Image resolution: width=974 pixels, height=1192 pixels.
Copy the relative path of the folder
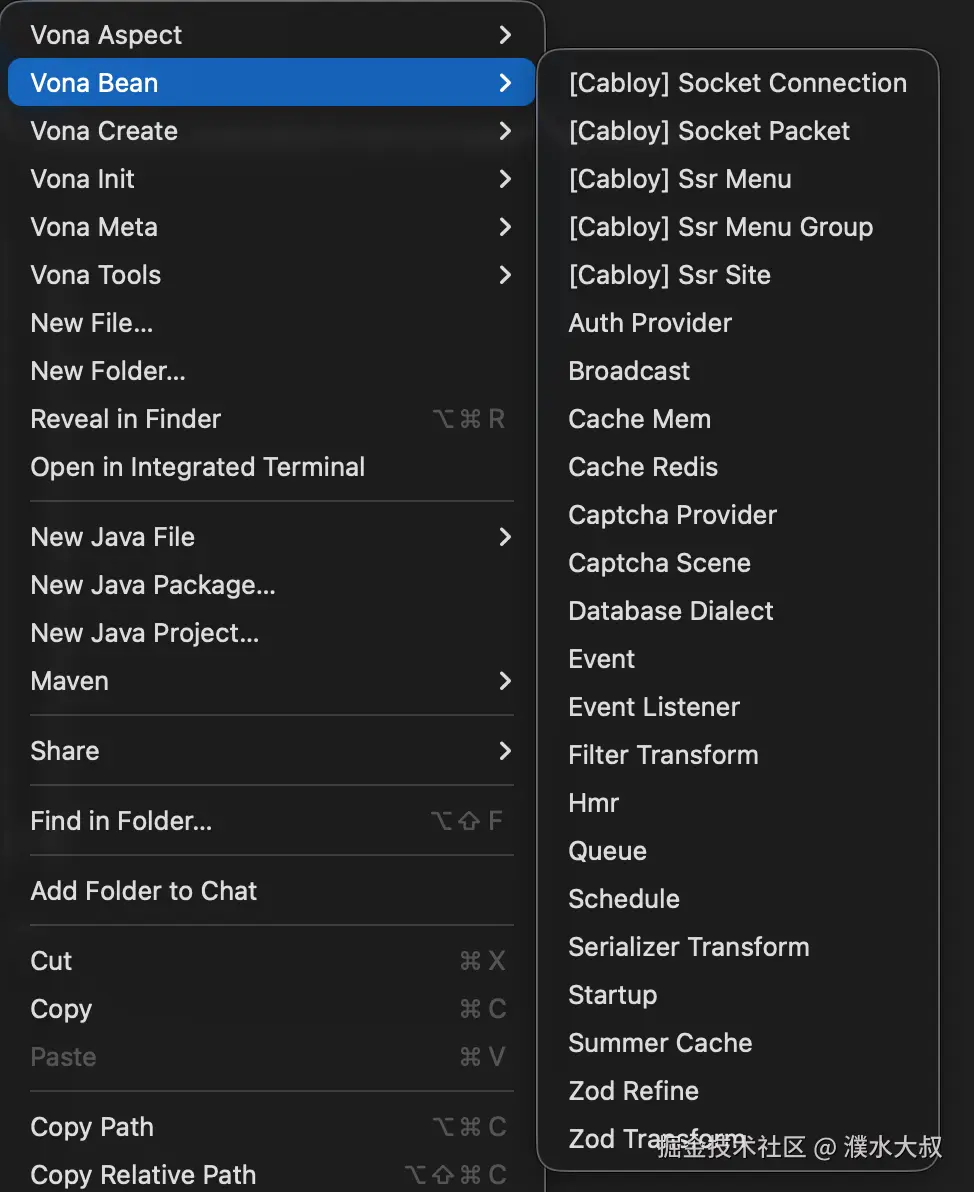(143, 1174)
